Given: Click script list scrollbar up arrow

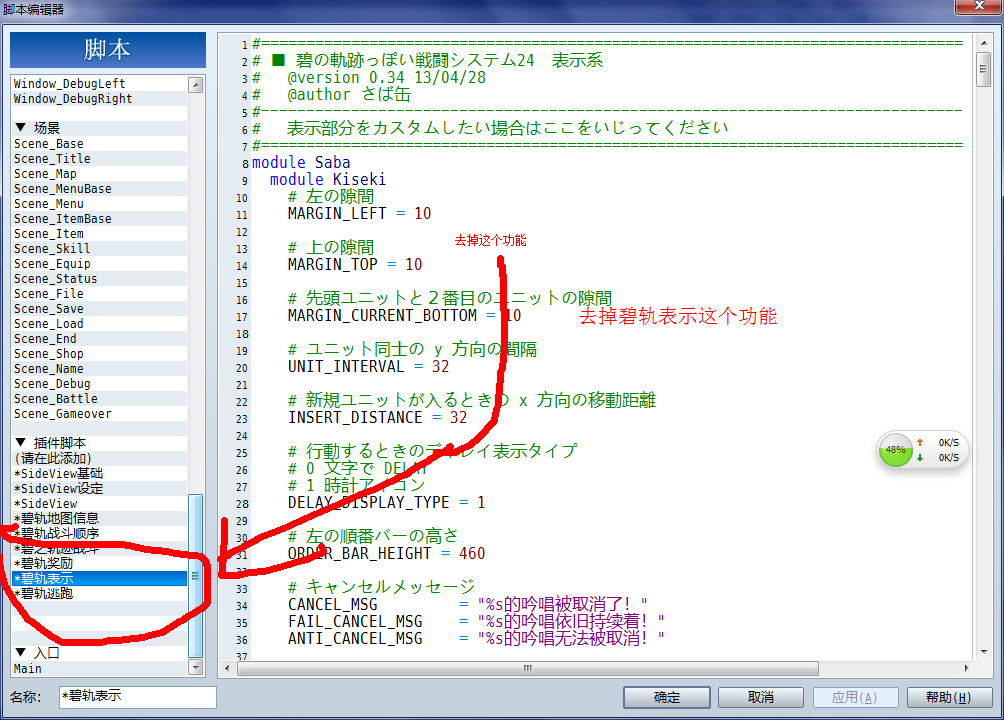Looking at the screenshot, I should pyautogui.click(x=196, y=85).
